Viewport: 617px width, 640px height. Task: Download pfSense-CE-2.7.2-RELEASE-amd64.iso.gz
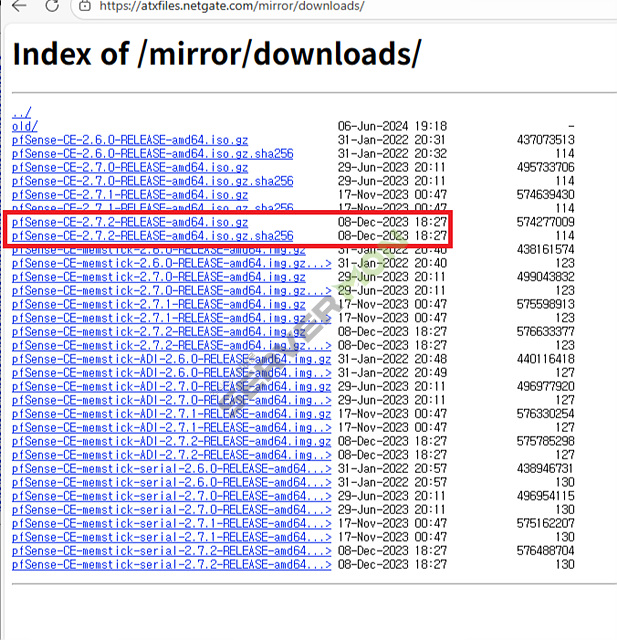tap(130, 222)
